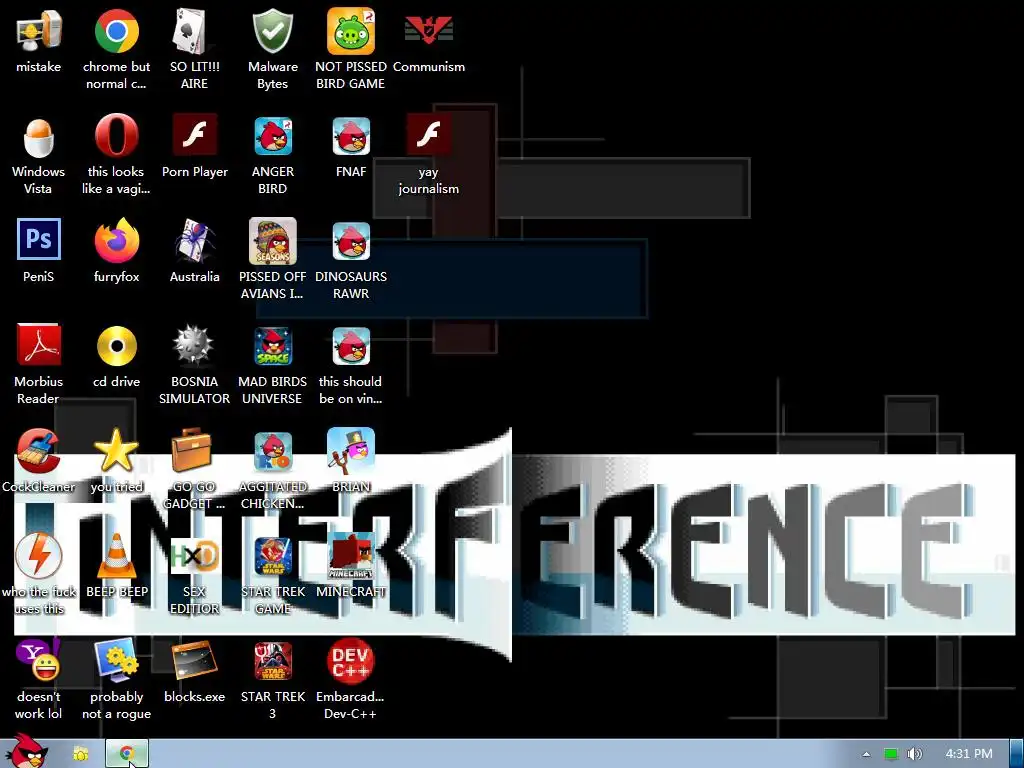This screenshot has width=1024, height=768.
Task: Select the Flash "Porn Player" icon
Action: [x=195, y=134]
